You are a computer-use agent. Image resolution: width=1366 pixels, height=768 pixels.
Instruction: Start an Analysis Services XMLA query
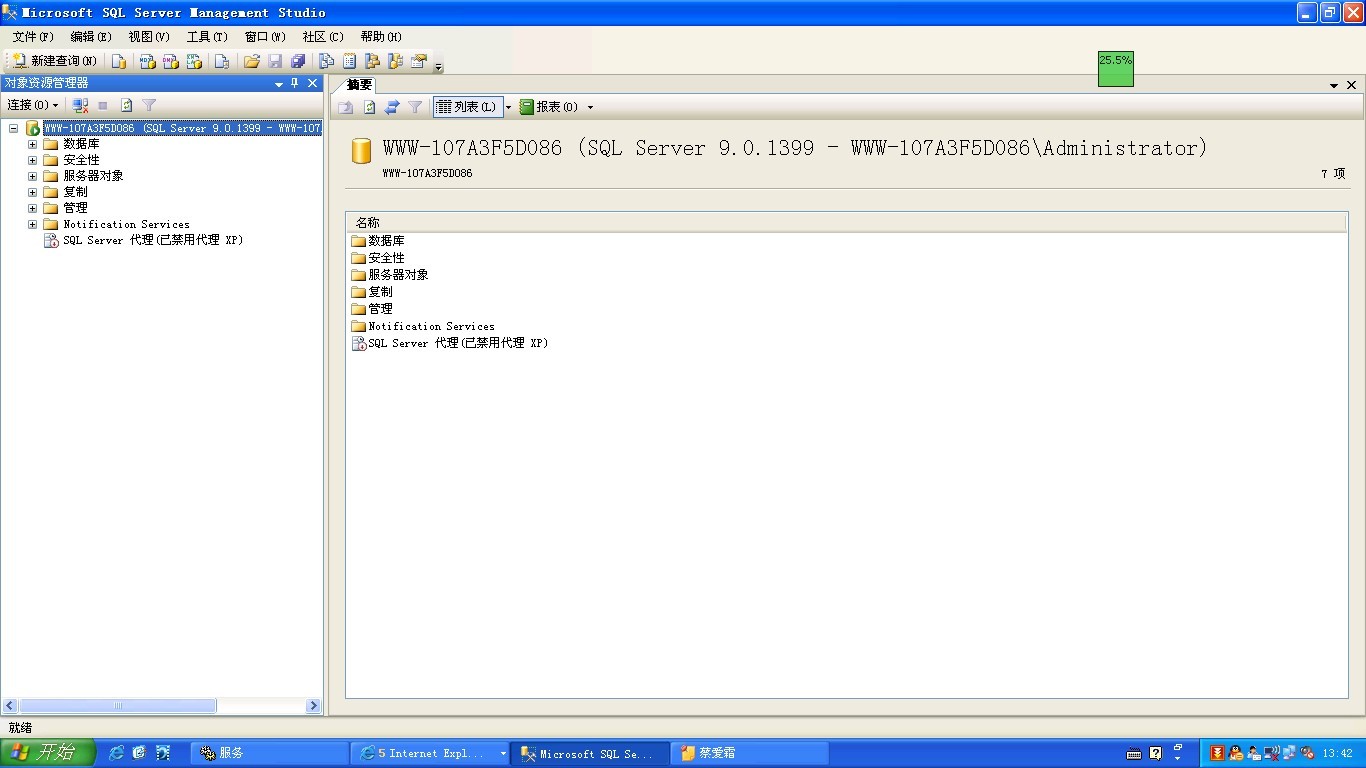coord(194,61)
